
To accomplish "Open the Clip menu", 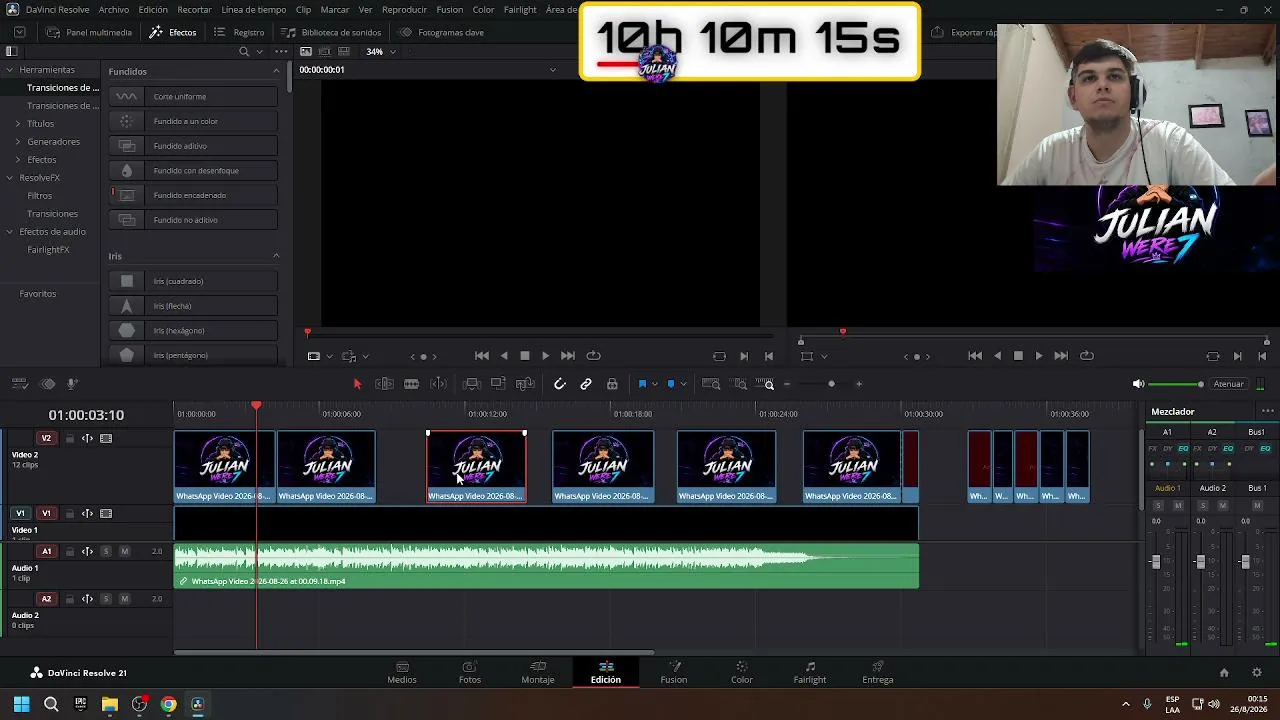I will 303,10.
